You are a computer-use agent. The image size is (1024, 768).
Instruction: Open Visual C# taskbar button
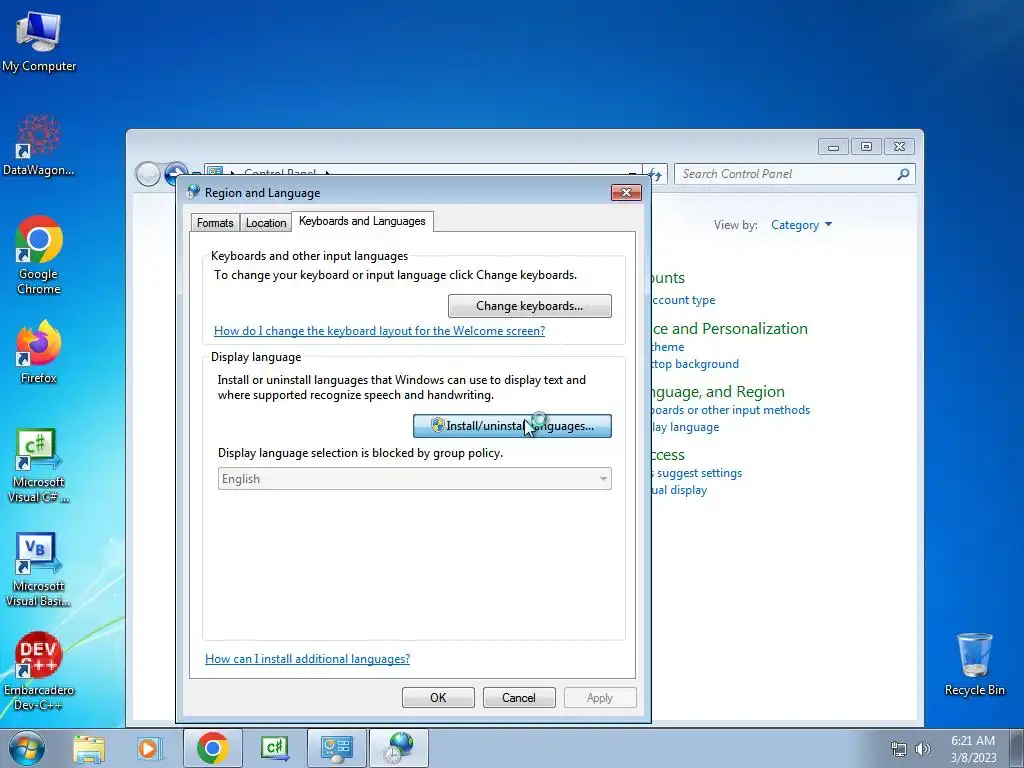274,748
